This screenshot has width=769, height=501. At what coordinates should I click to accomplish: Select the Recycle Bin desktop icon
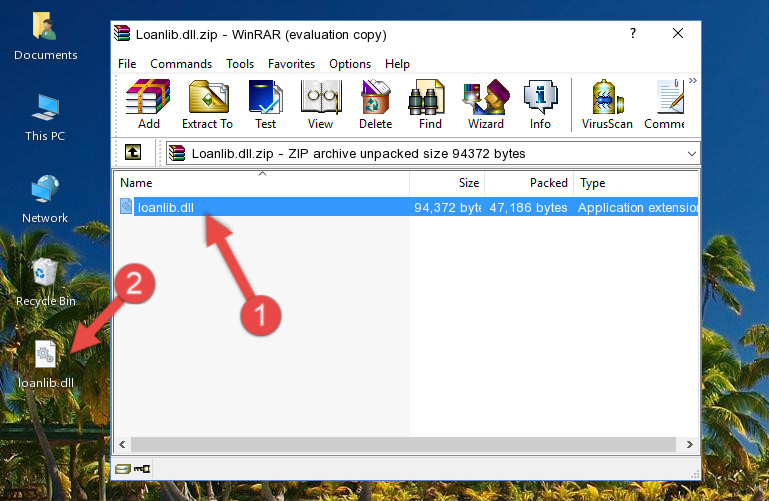pyautogui.click(x=46, y=283)
